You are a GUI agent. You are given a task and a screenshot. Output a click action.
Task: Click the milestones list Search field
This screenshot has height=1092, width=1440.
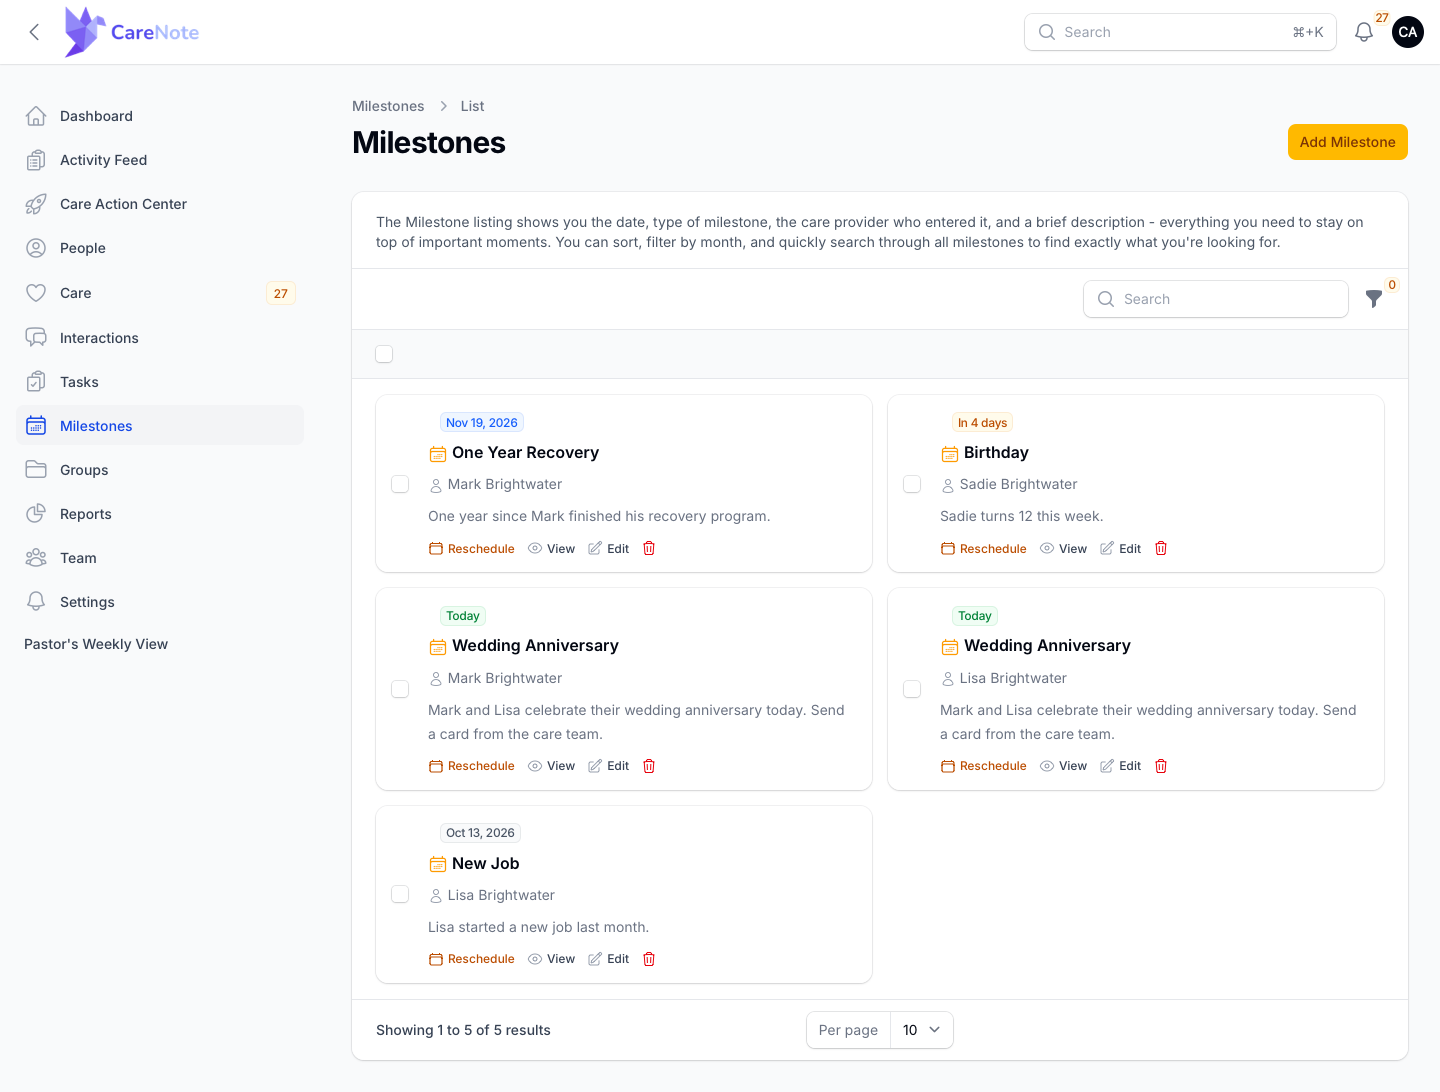[x=1216, y=299]
